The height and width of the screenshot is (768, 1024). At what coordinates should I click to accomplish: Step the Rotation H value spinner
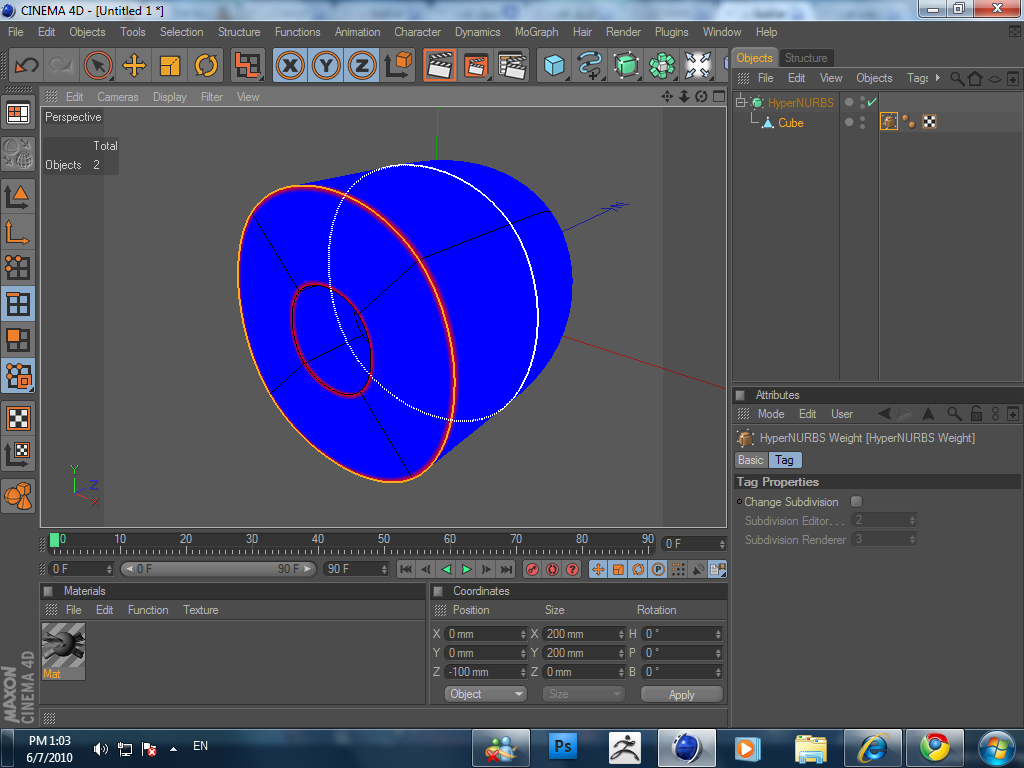tap(718, 634)
